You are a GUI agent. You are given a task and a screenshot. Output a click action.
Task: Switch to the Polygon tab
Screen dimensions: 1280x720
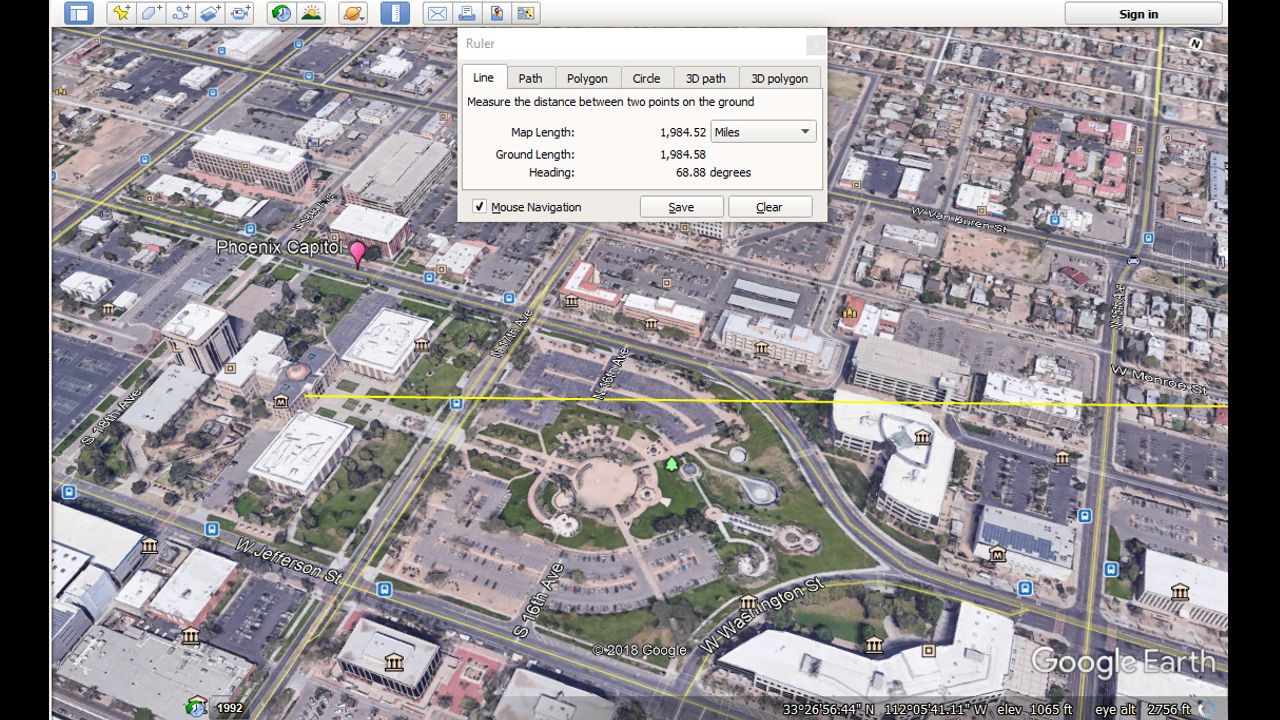coord(587,78)
